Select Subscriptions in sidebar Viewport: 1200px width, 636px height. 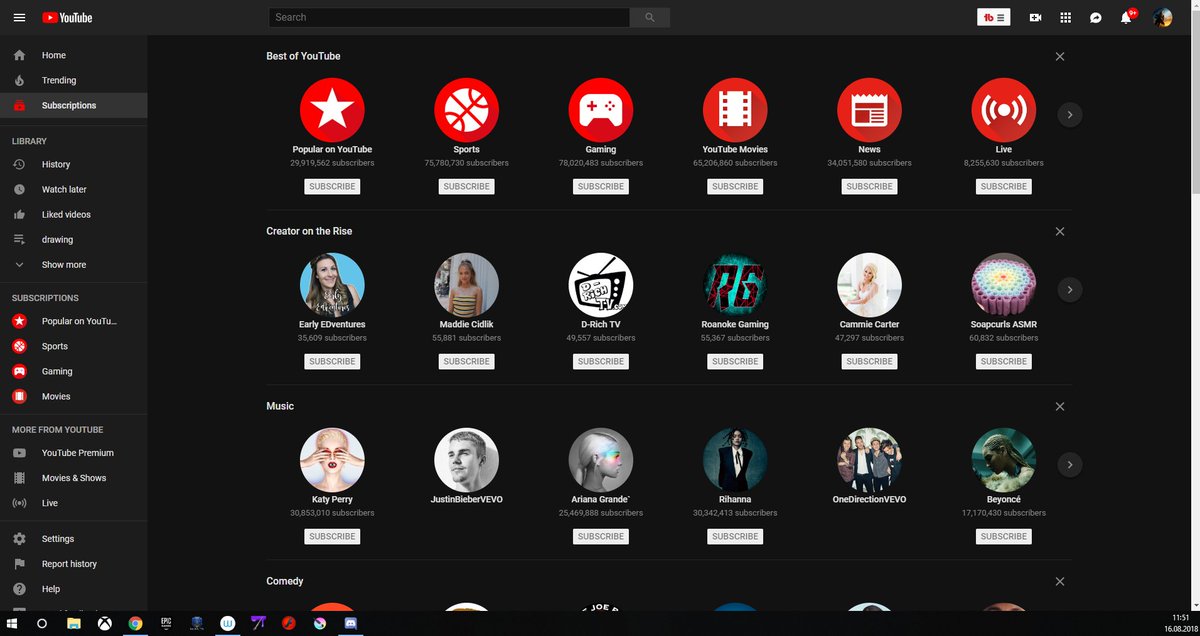click(73, 105)
